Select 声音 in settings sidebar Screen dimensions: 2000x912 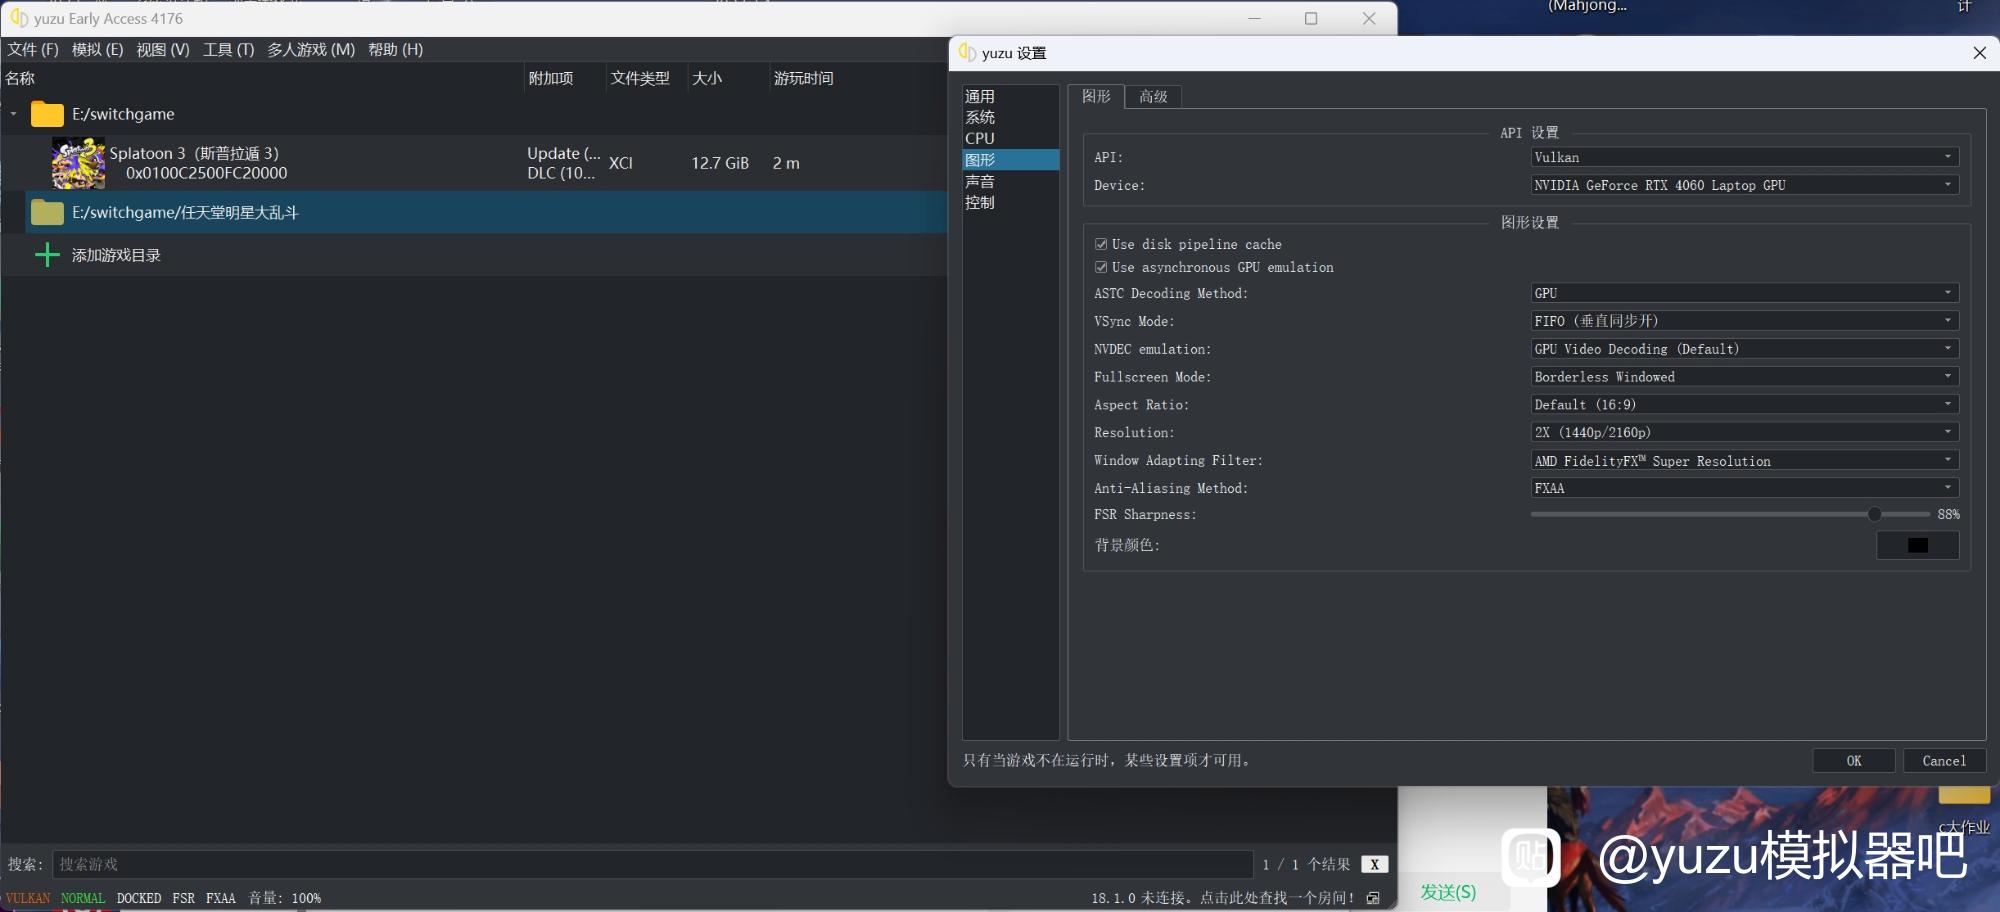coord(1010,181)
